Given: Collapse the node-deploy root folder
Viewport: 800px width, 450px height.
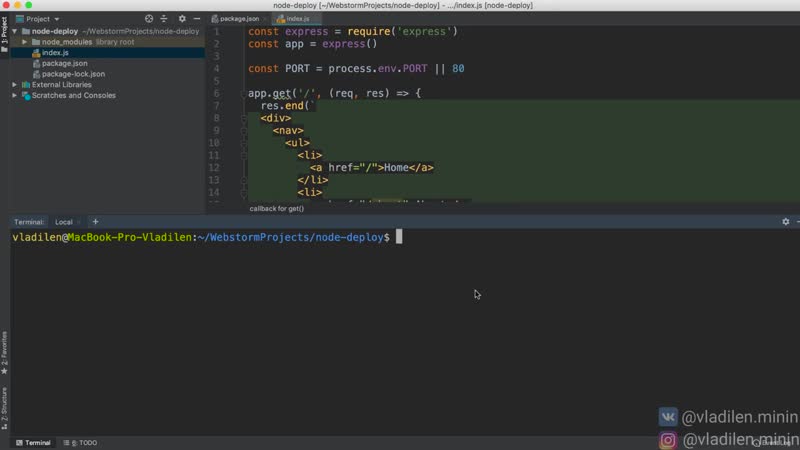Looking at the screenshot, I should click(x=14, y=31).
